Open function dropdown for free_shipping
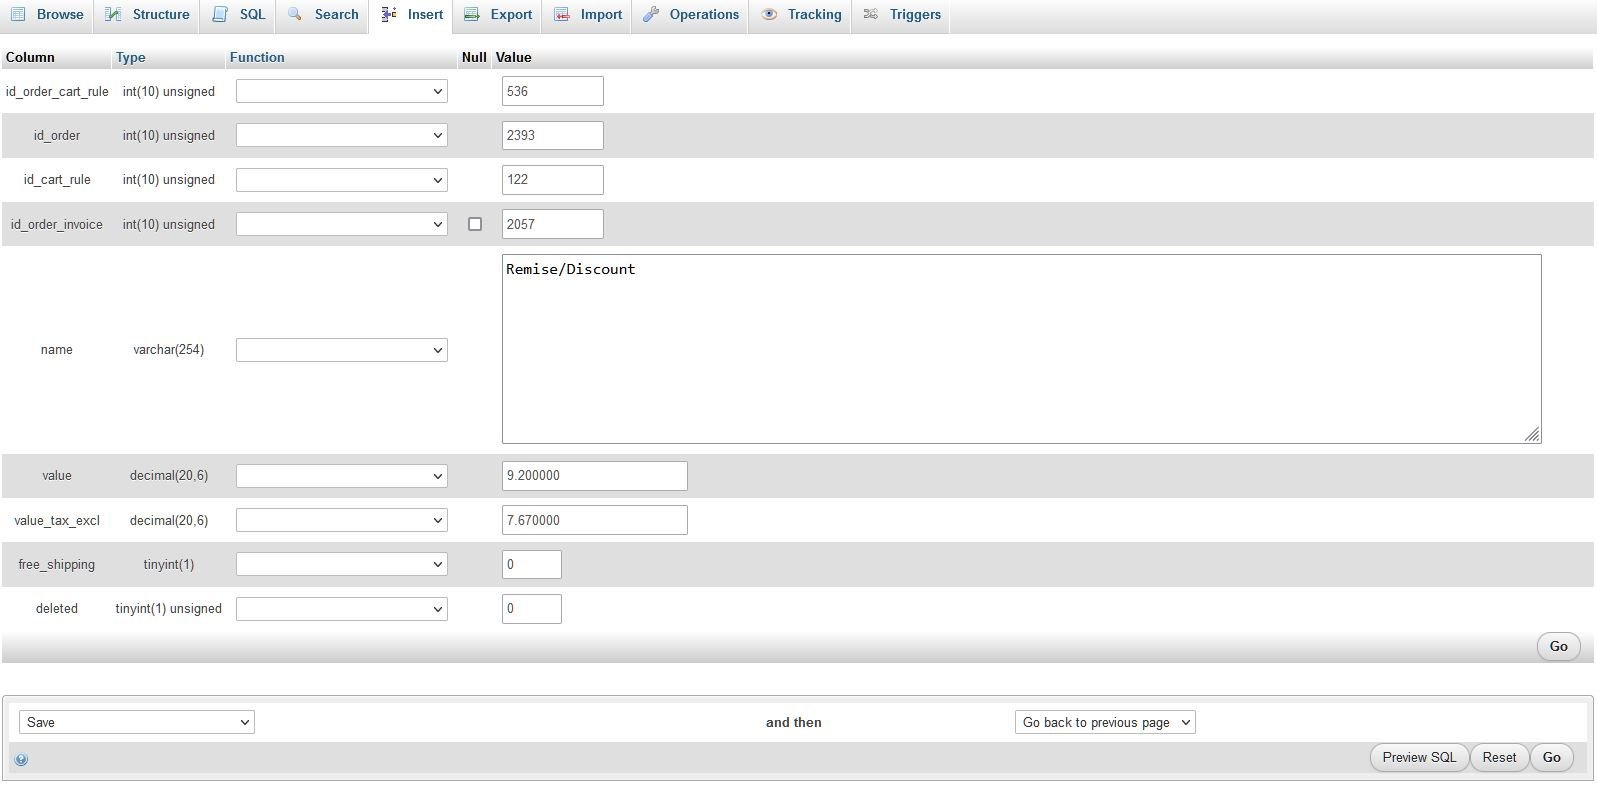Screen dimensions: 1597x801 pos(341,564)
